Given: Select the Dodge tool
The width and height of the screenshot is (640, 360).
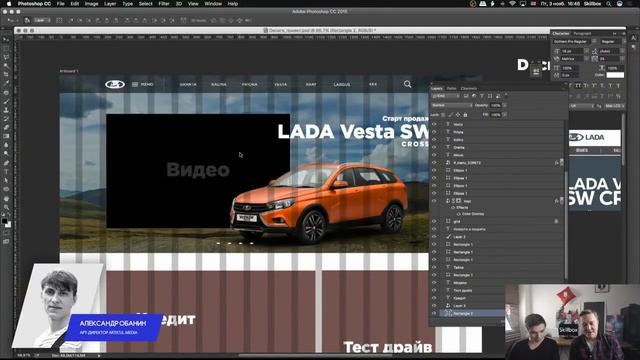Looking at the screenshot, I should (x=6, y=153).
